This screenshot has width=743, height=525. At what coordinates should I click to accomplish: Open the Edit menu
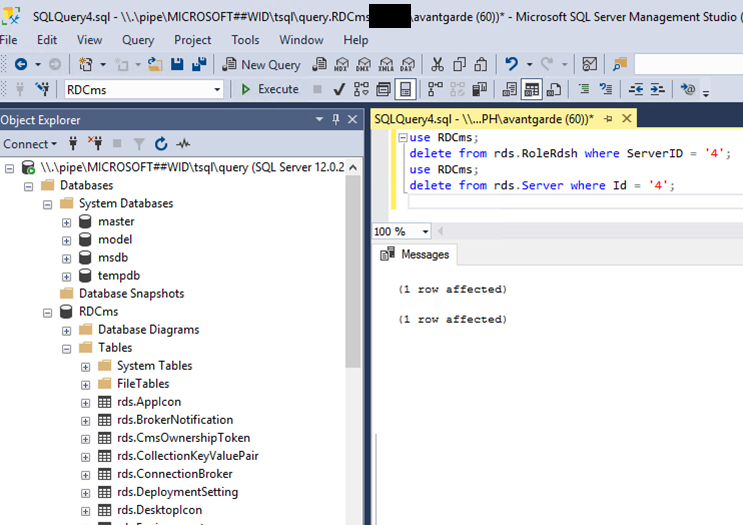tap(47, 40)
